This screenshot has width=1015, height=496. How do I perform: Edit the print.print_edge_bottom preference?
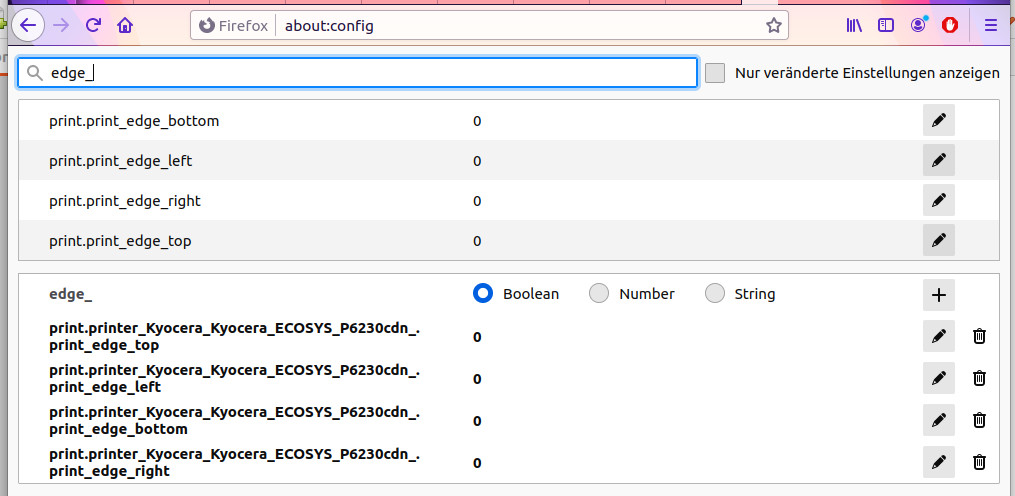pos(938,121)
